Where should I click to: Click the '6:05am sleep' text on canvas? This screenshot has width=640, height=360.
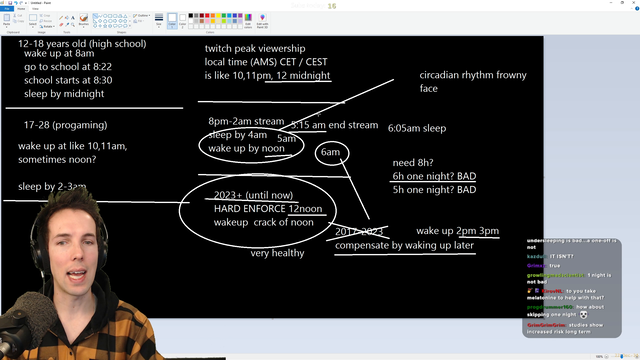[x=417, y=128]
